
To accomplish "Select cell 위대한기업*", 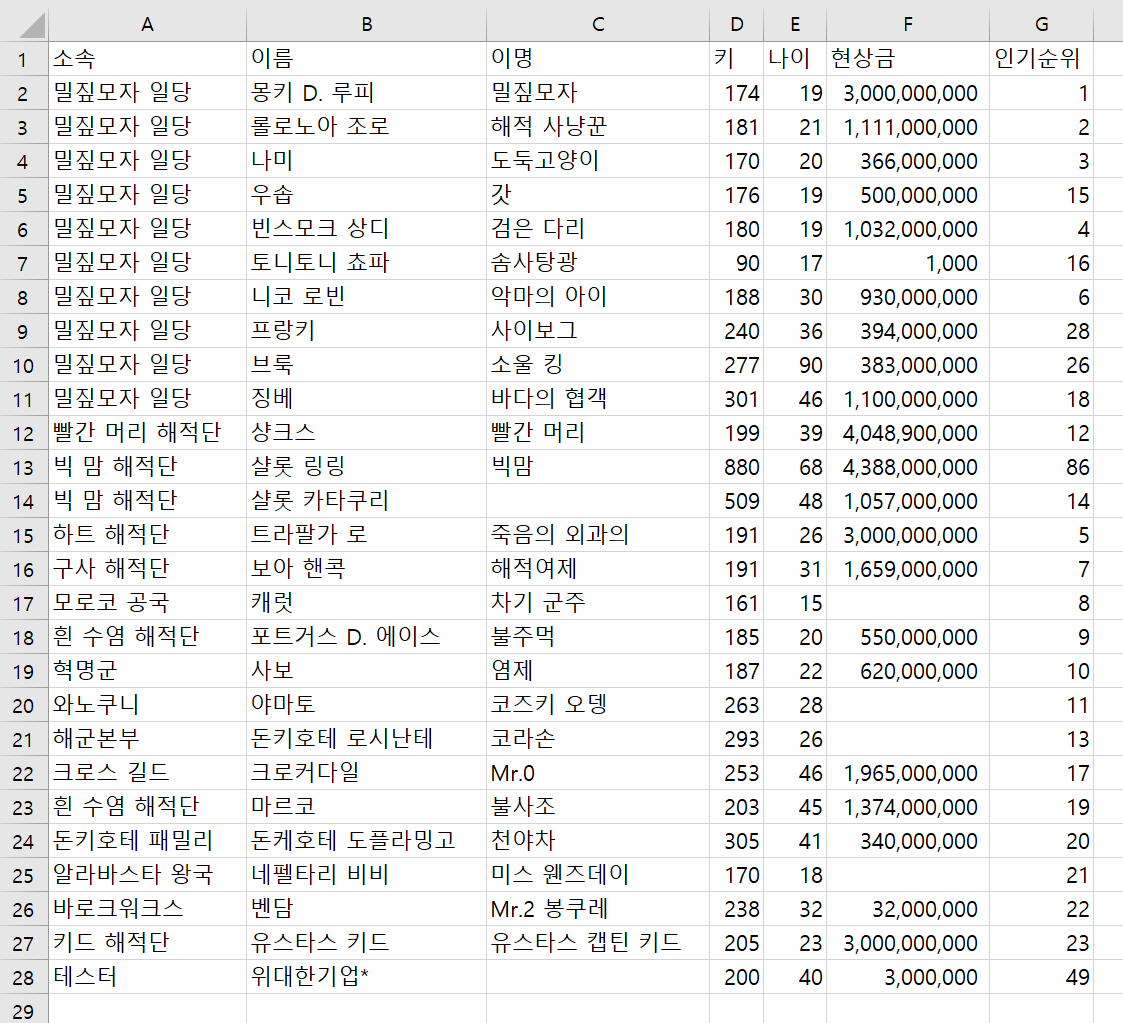I will [x=367, y=977].
